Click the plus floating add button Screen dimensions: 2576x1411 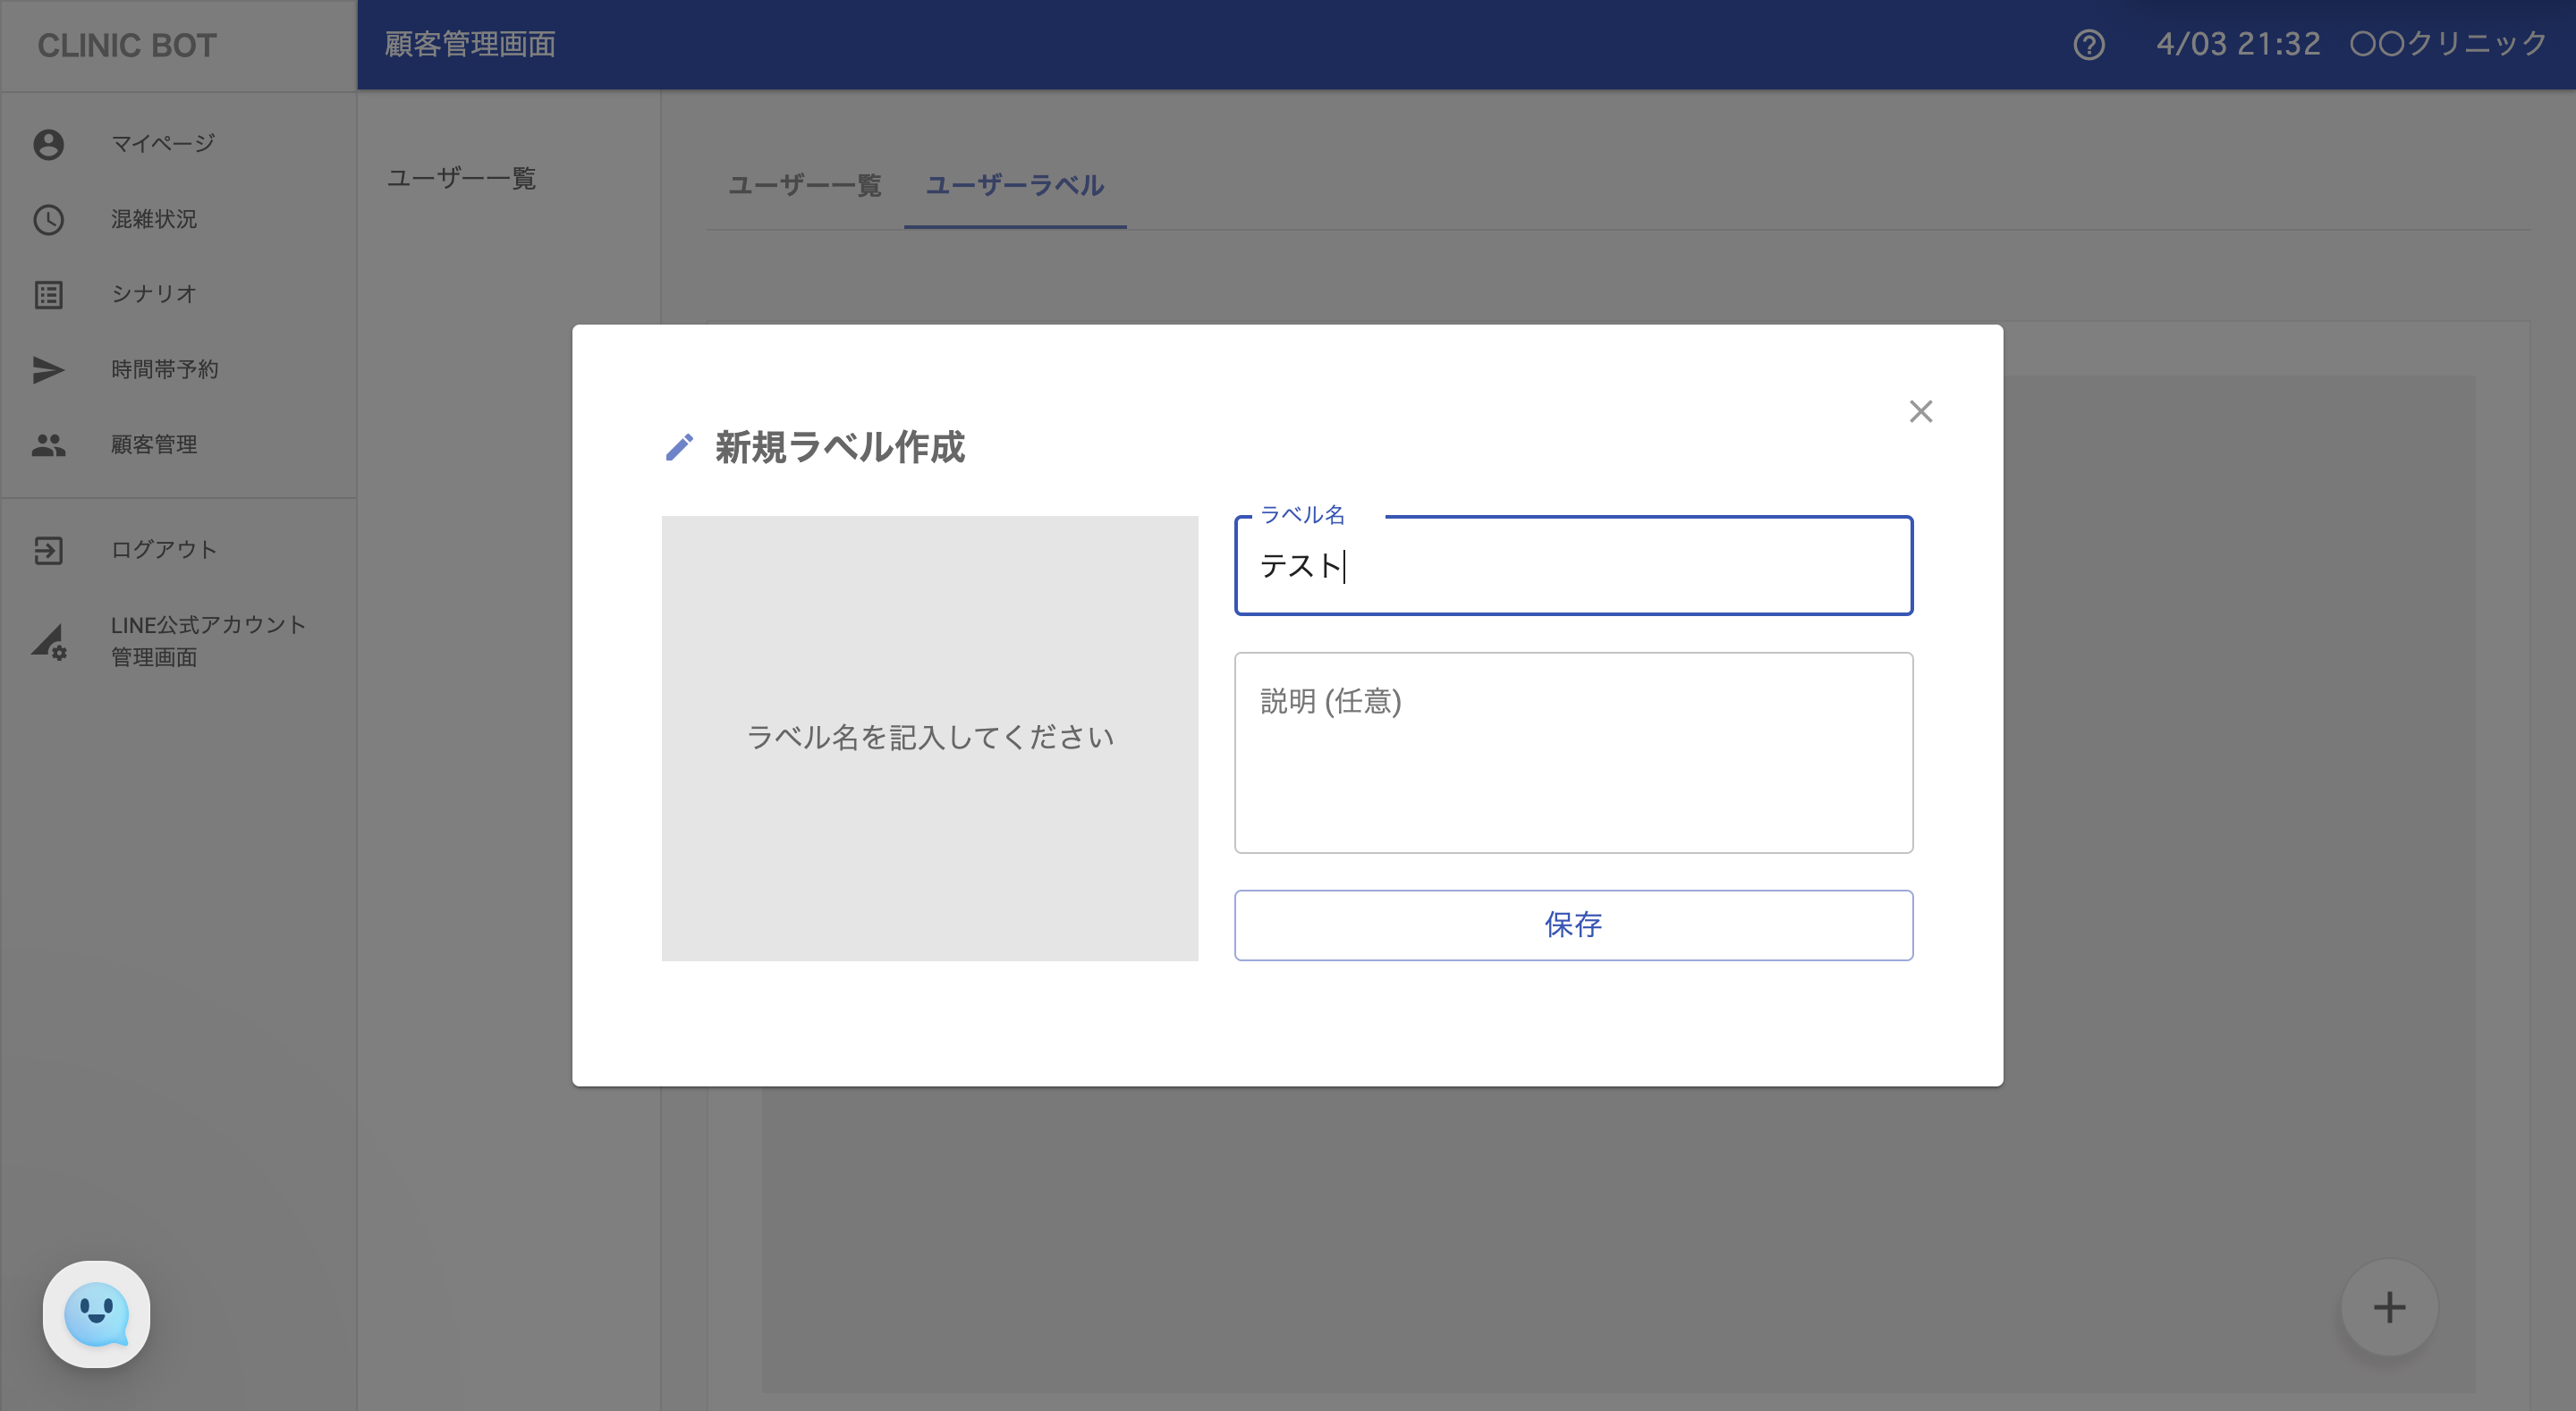(2388, 1306)
